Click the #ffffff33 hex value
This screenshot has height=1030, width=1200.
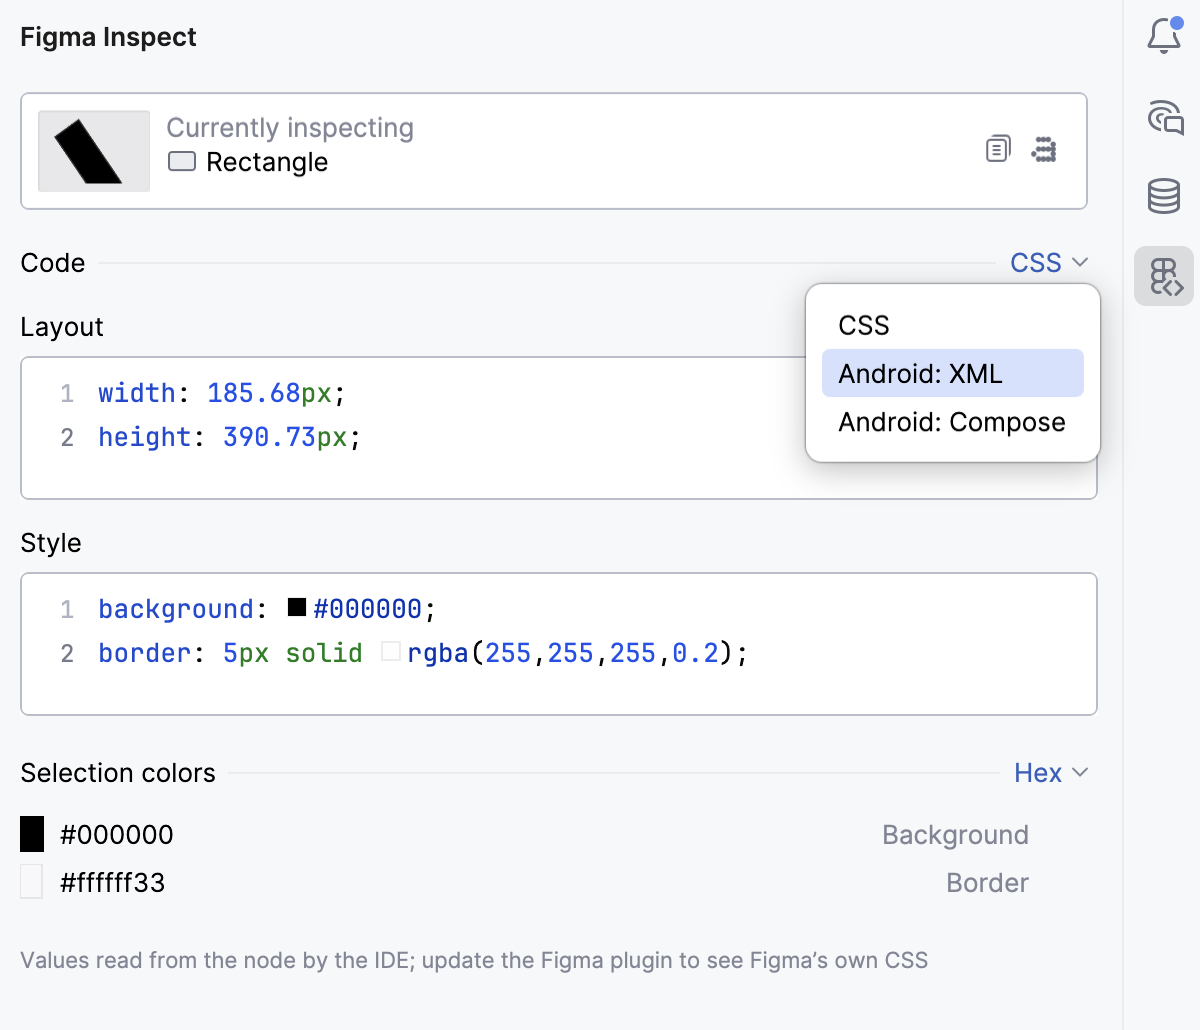pos(113,883)
